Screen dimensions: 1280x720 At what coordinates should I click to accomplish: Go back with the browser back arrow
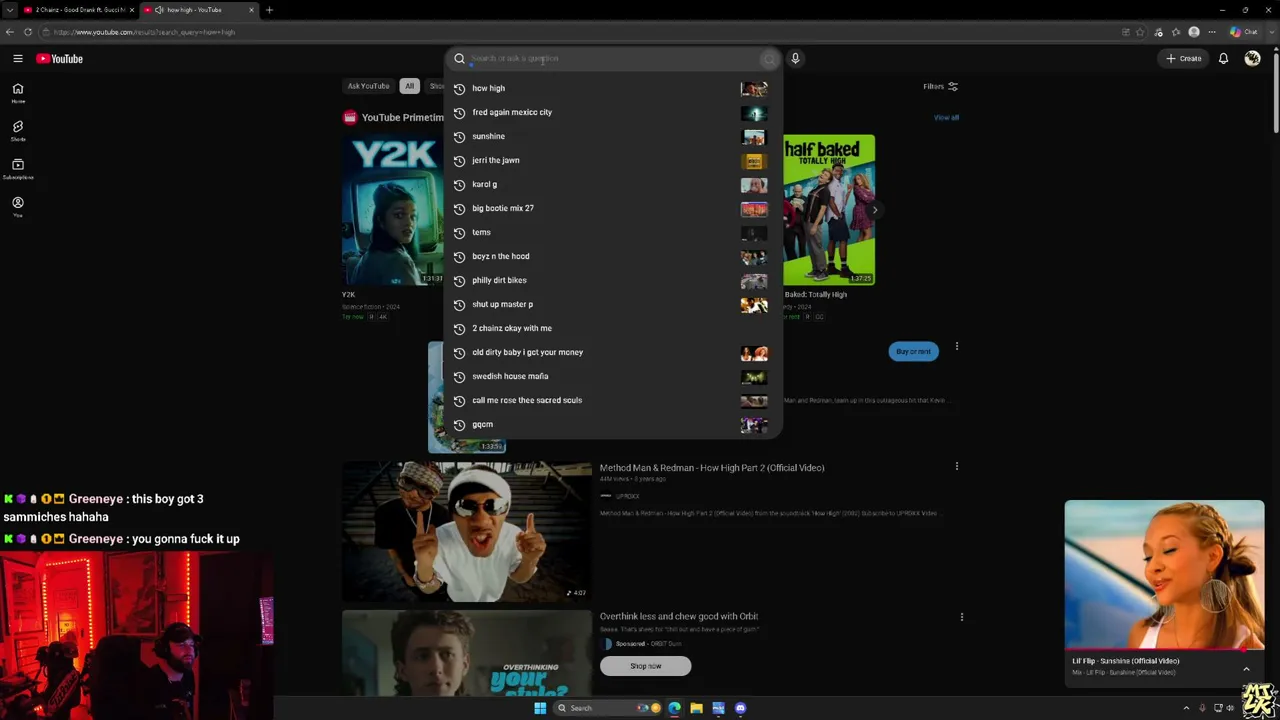coord(10,32)
